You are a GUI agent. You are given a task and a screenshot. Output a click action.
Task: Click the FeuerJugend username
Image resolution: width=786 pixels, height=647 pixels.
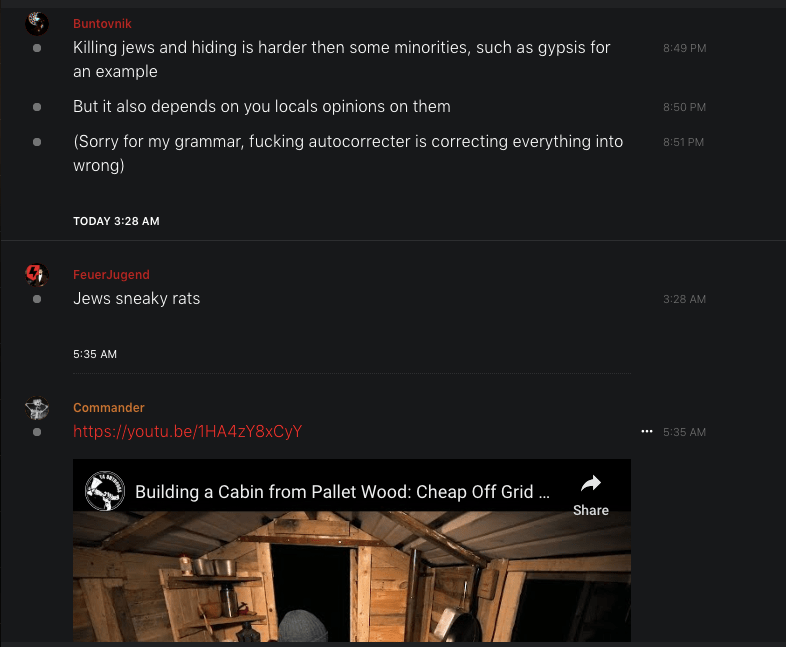point(111,275)
